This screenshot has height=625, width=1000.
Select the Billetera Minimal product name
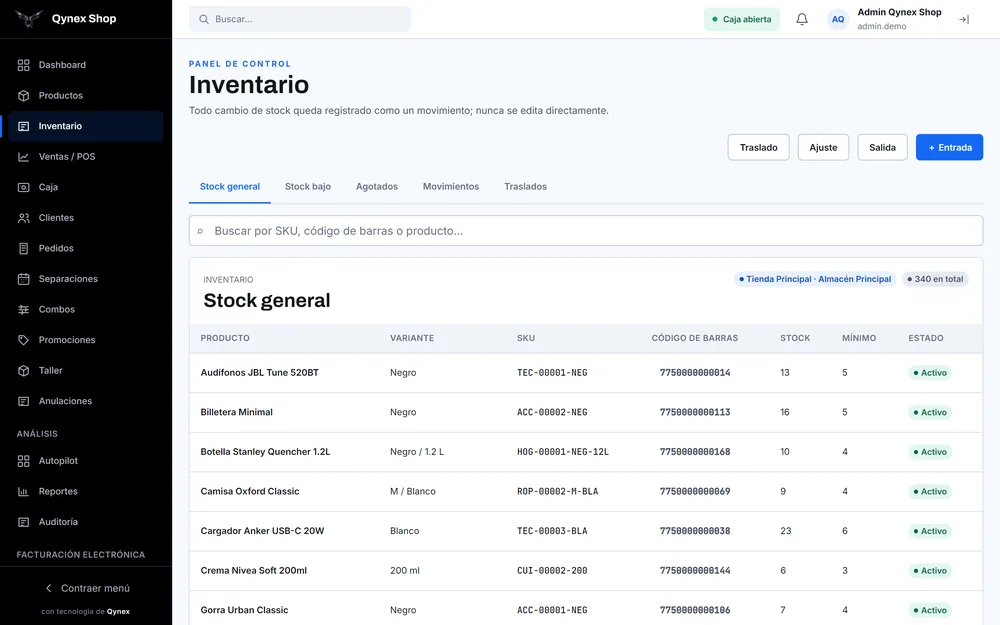click(x=237, y=413)
